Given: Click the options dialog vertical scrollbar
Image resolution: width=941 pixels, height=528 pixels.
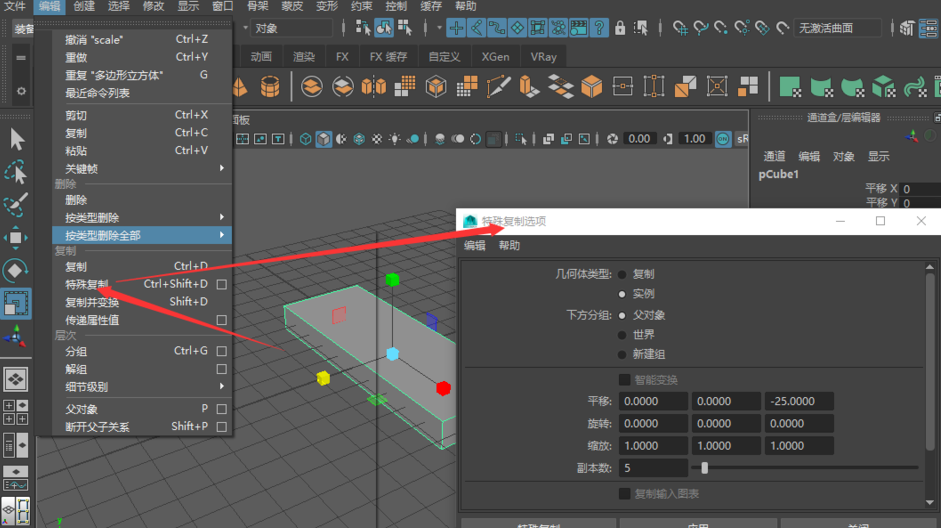Looking at the screenshot, I should pos(930,360).
